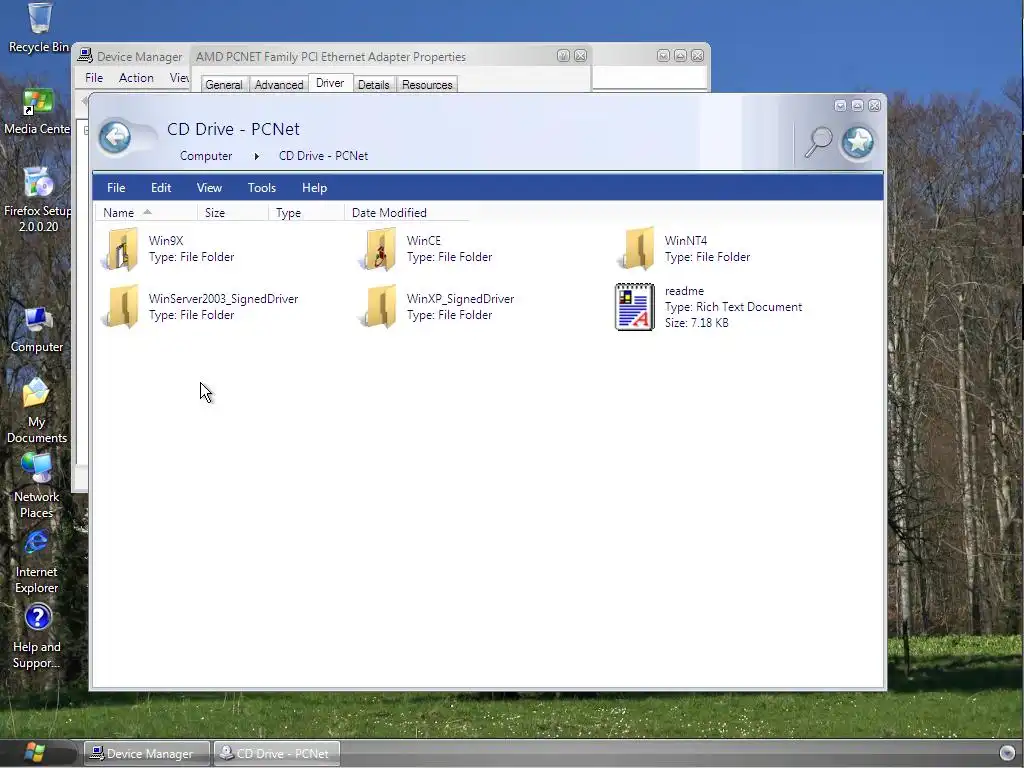Select the WinCE folder icon
The height and width of the screenshot is (768, 1024).
[379, 249]
